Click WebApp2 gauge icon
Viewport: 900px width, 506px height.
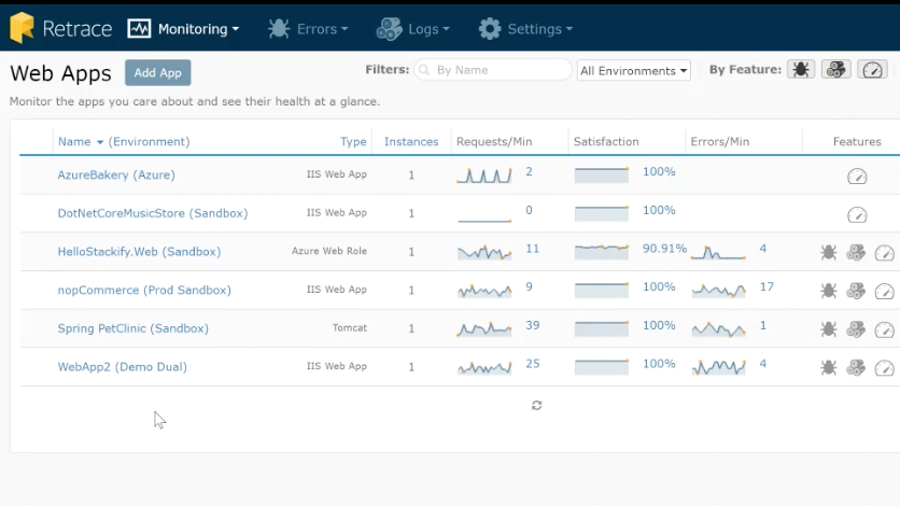click(x=884, y=368)
